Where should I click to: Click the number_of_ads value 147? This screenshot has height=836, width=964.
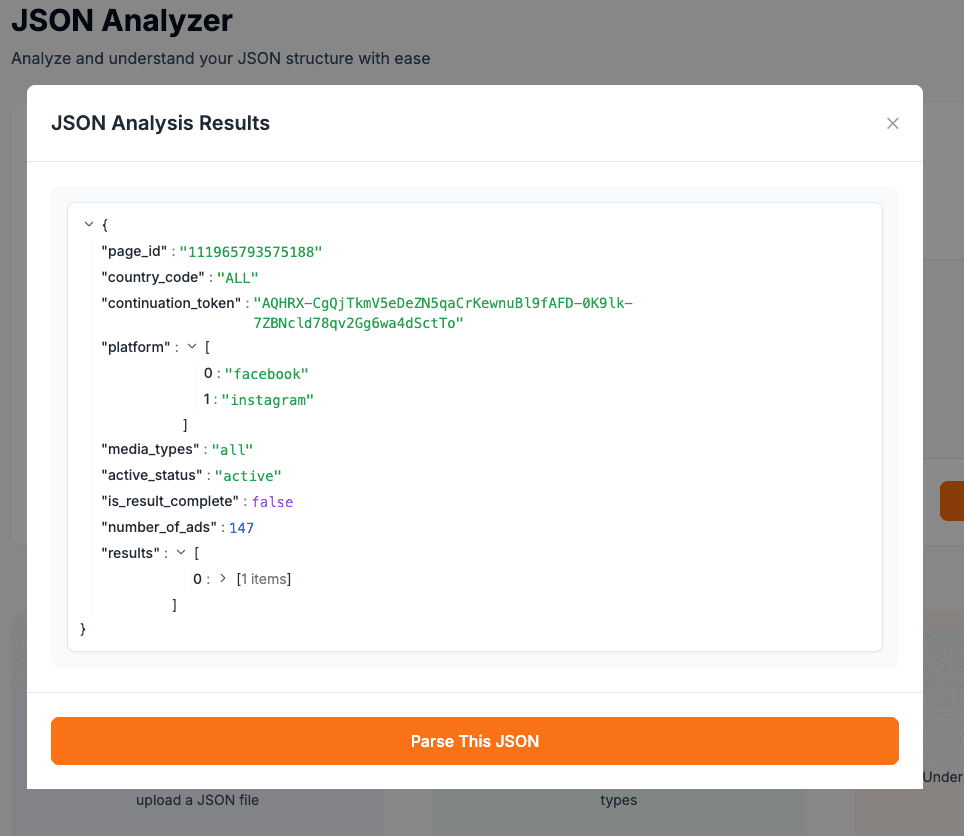tap(239, 527)
